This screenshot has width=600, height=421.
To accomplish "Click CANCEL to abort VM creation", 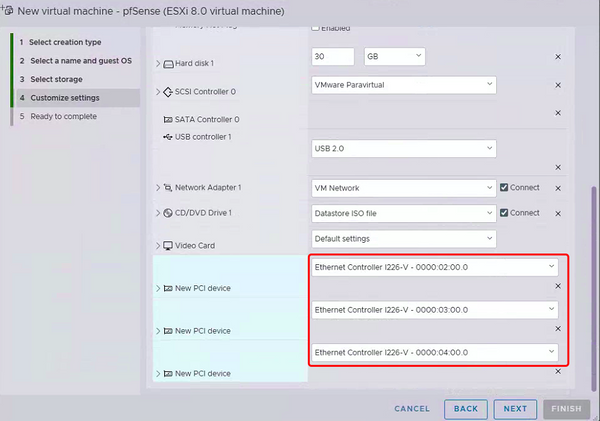I will click(x=412, y=409).
